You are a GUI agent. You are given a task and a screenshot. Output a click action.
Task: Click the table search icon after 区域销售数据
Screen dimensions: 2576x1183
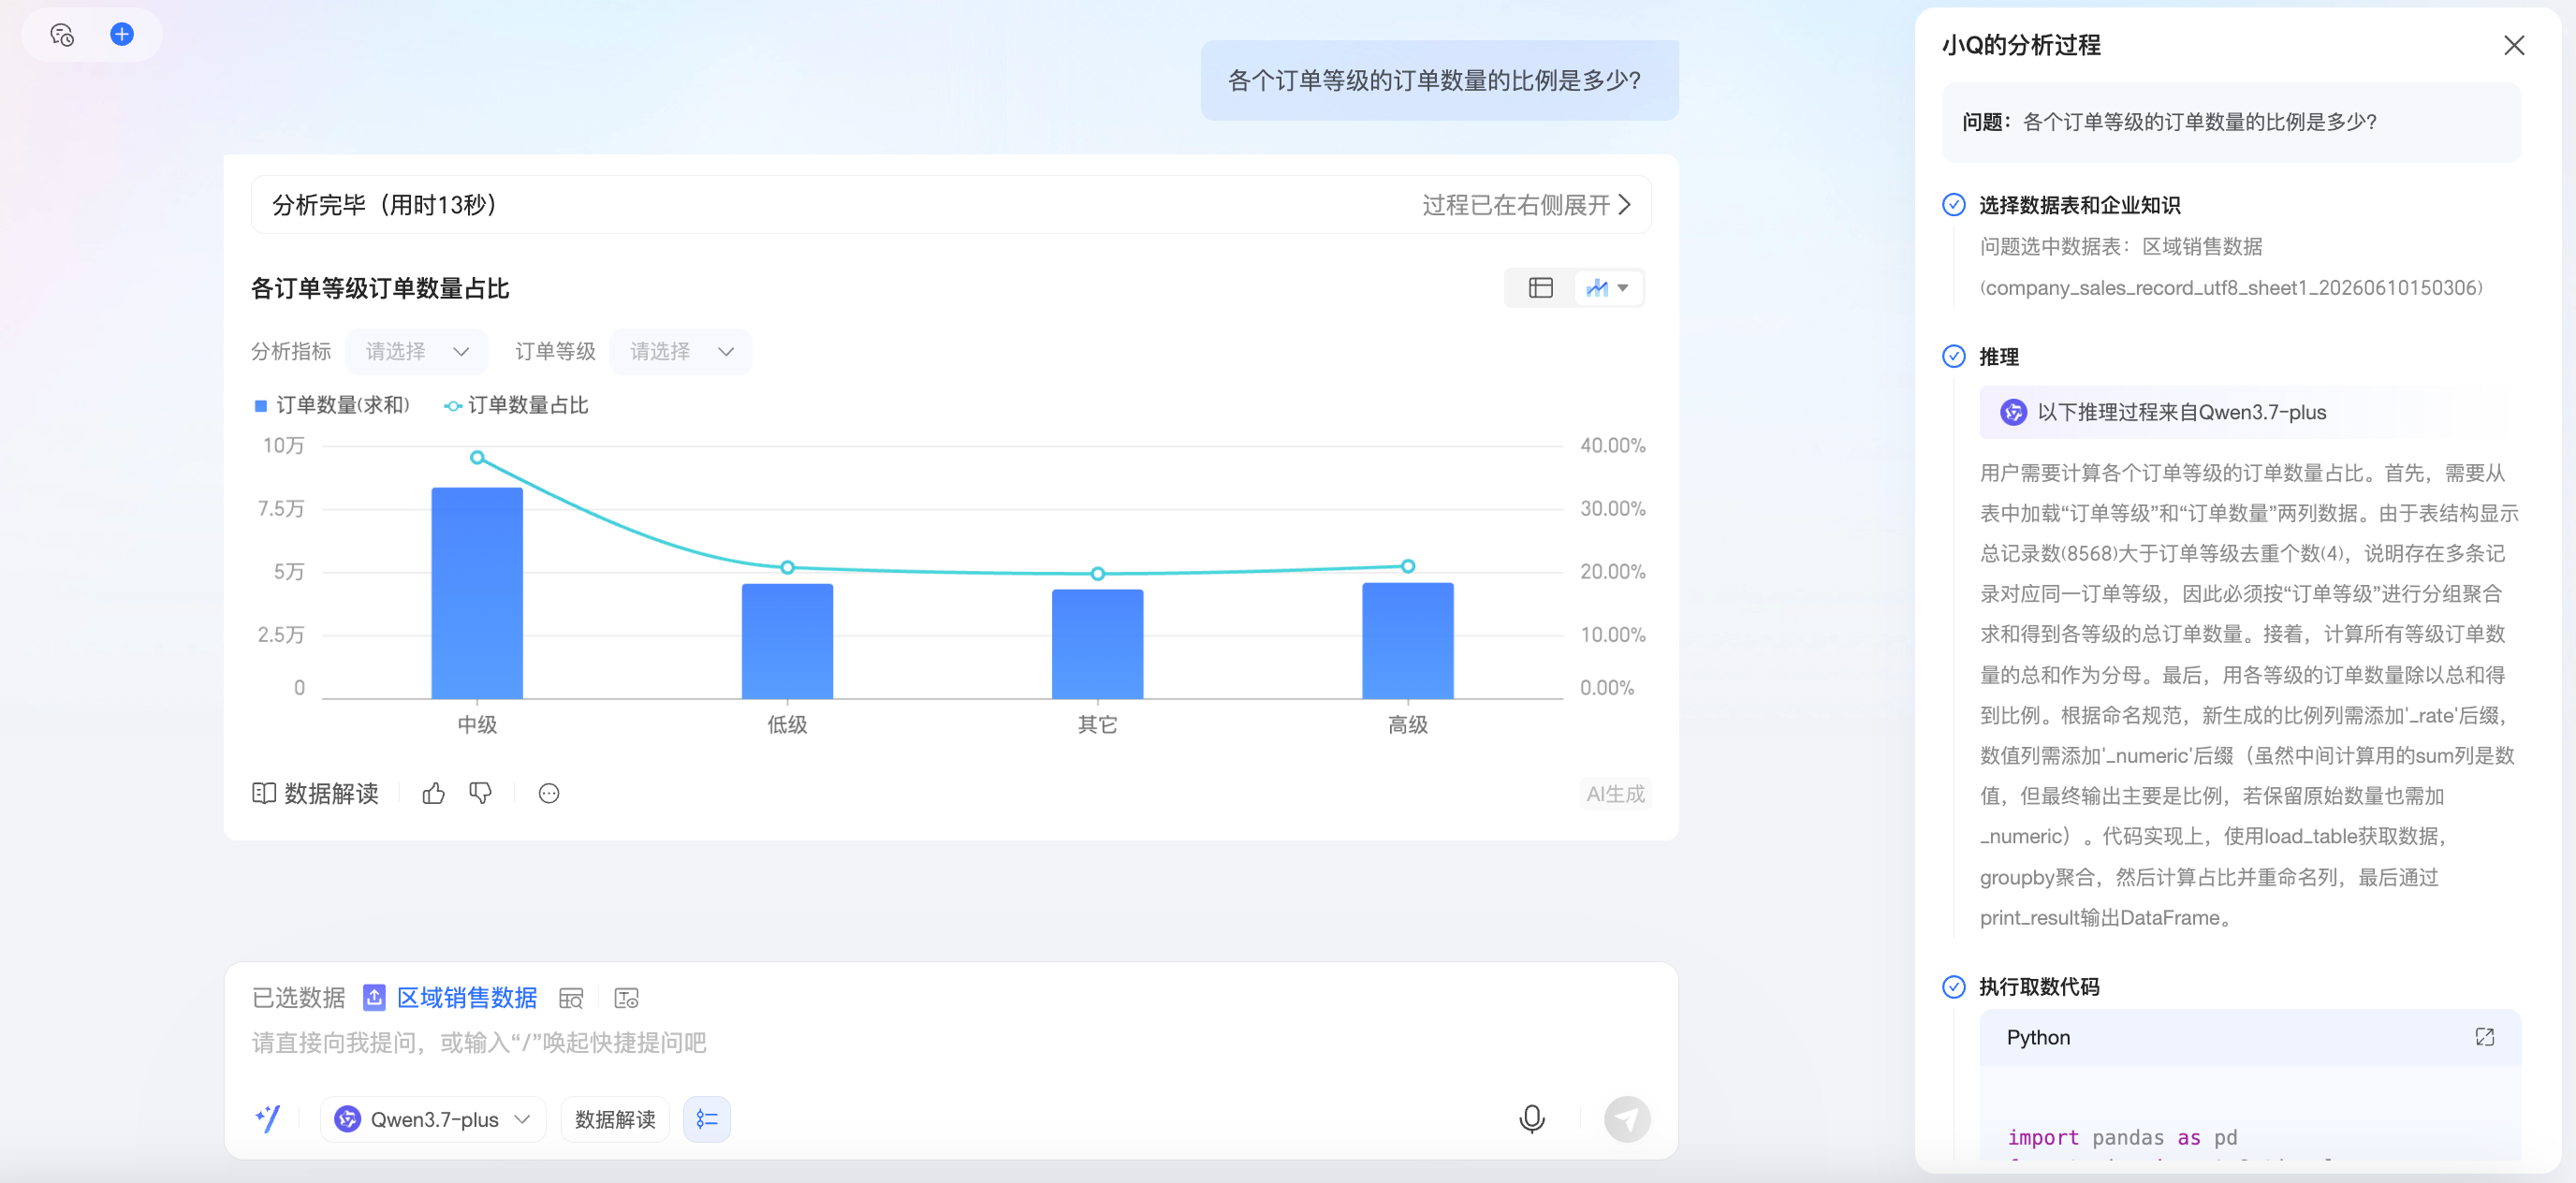coord(571,998)
